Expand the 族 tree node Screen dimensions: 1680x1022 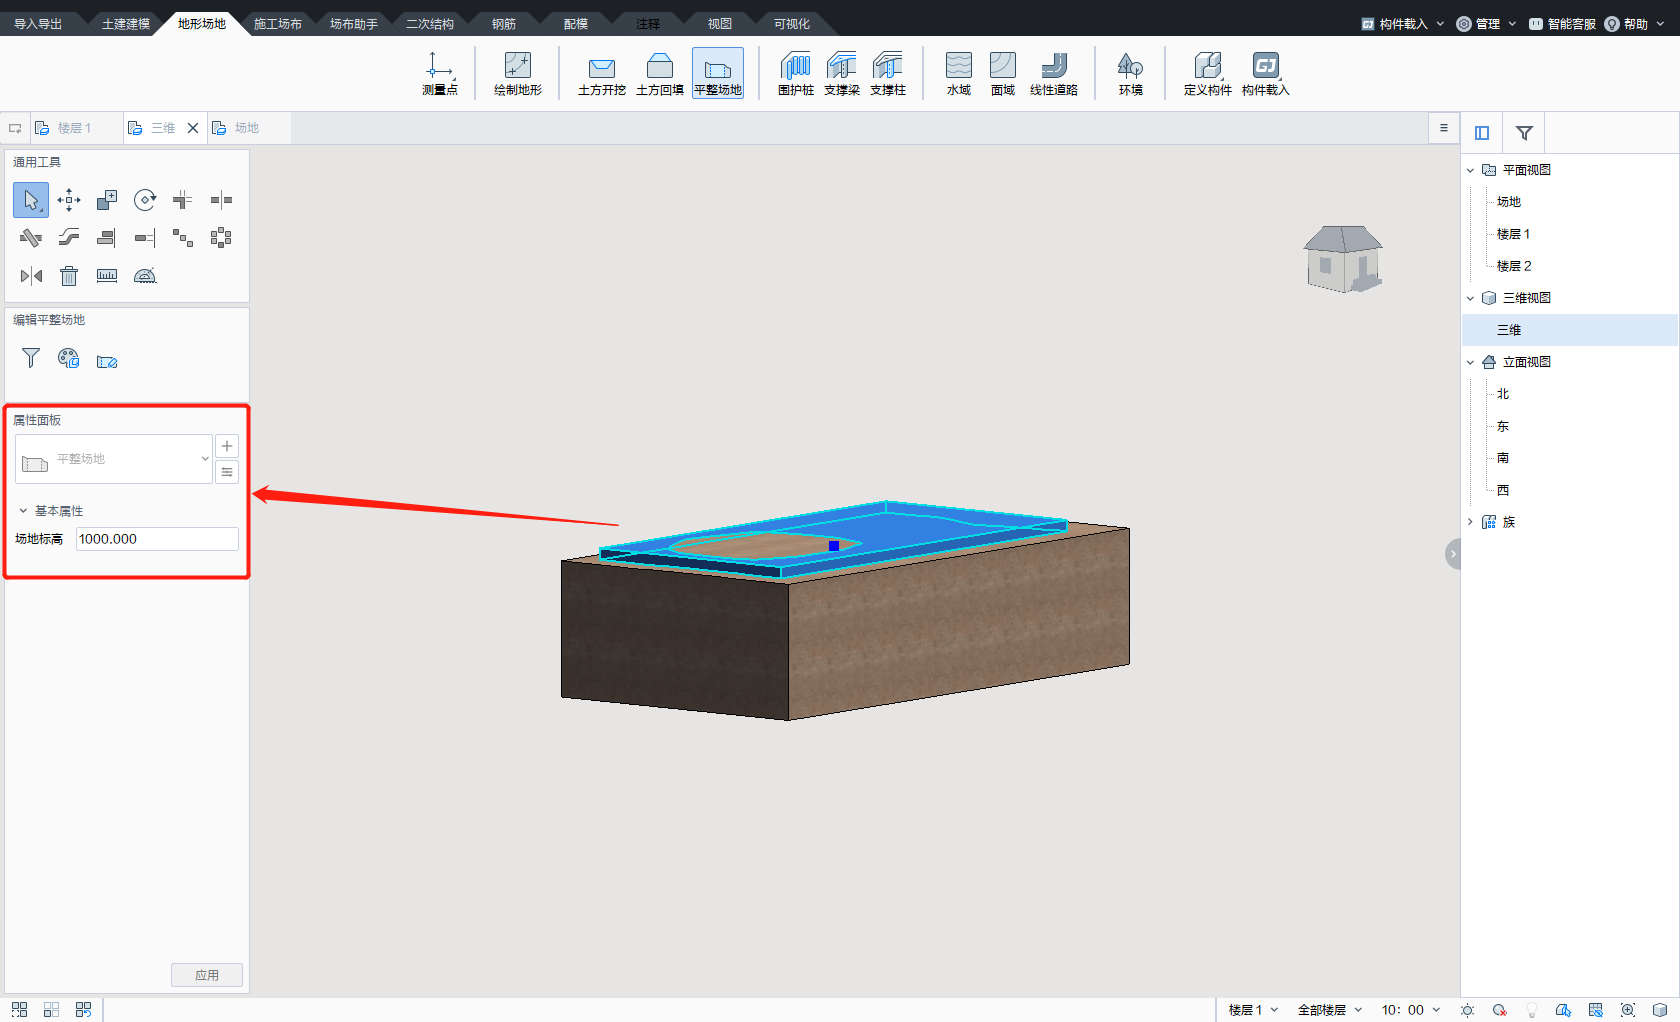[x=1470, y=522]
